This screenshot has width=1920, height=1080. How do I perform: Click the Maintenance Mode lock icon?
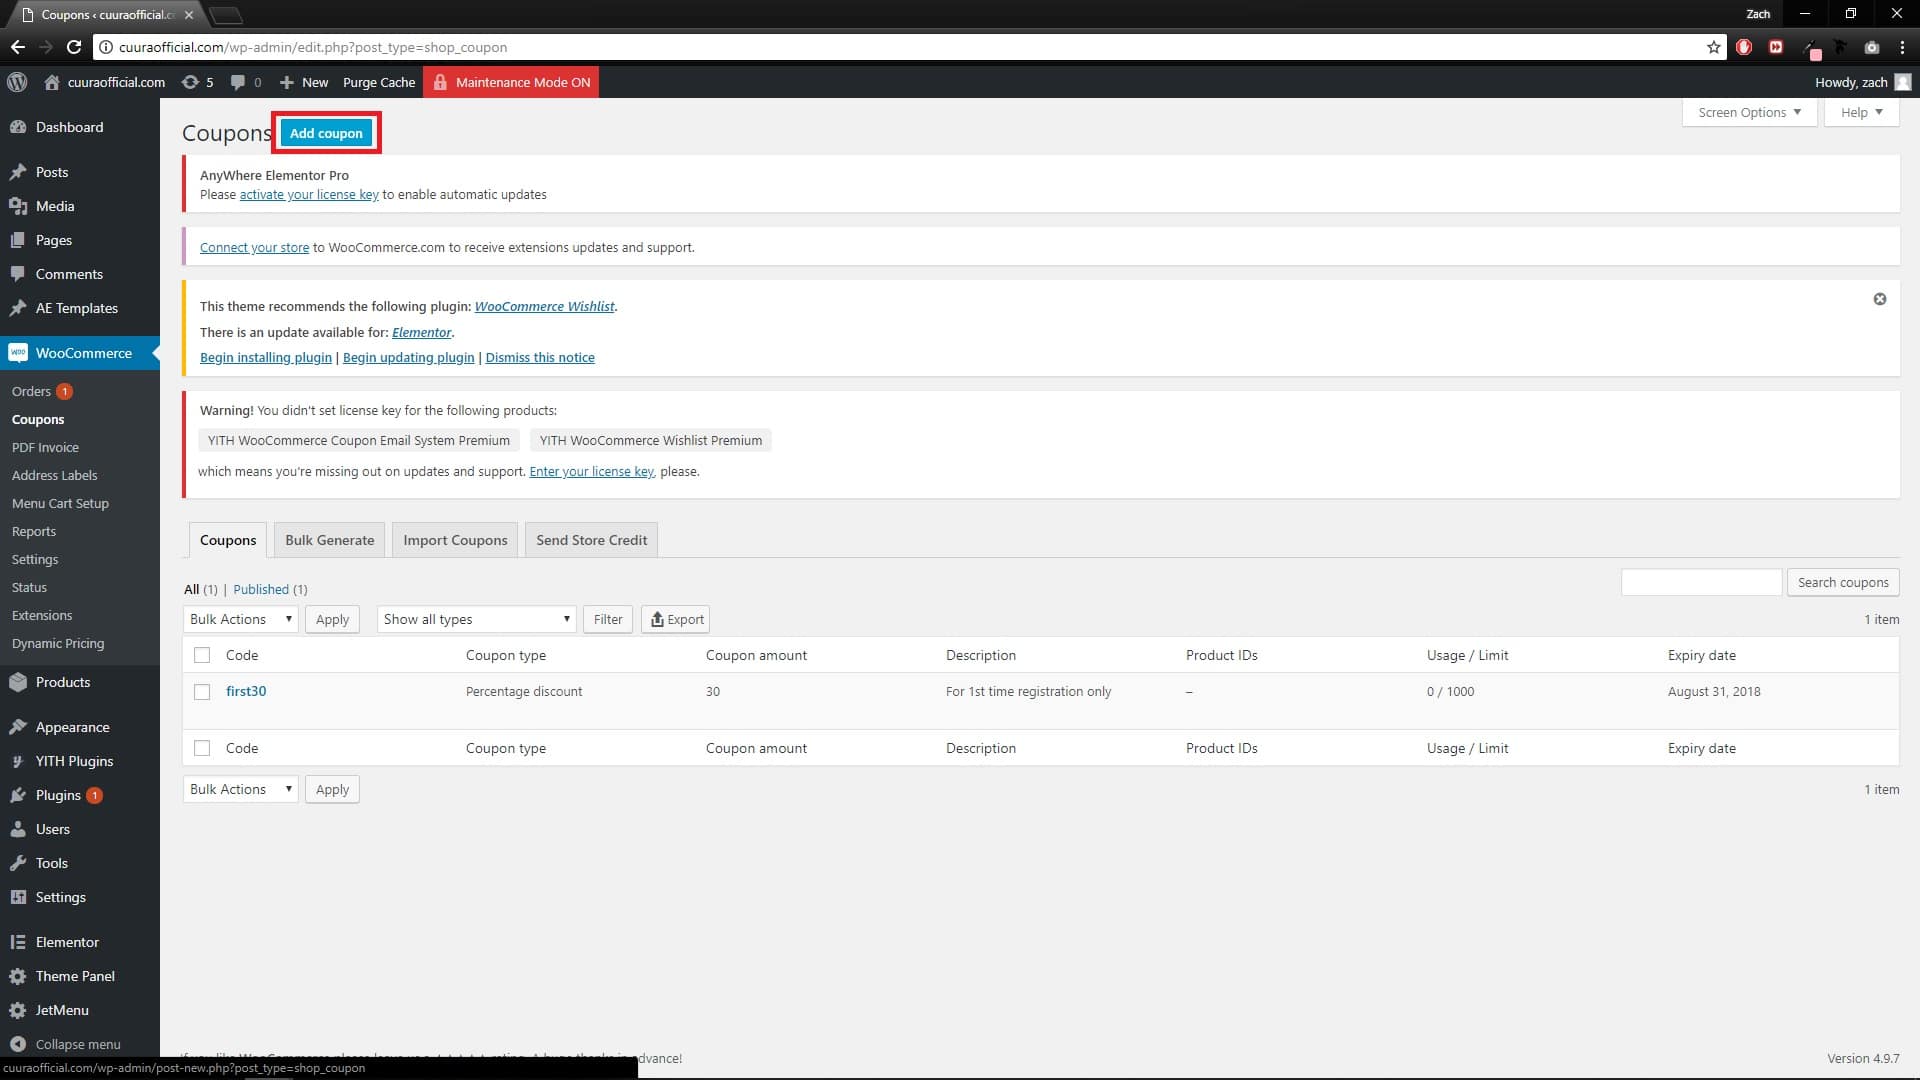tap(440, 82)
